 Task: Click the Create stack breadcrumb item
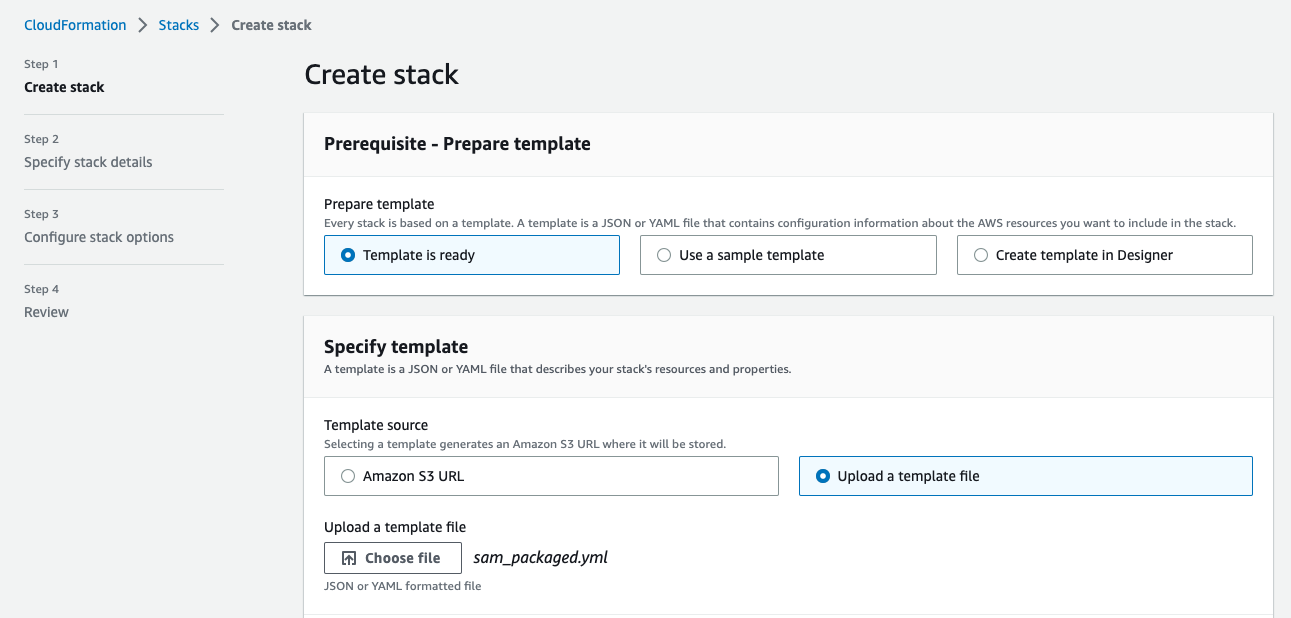(271, 25)
